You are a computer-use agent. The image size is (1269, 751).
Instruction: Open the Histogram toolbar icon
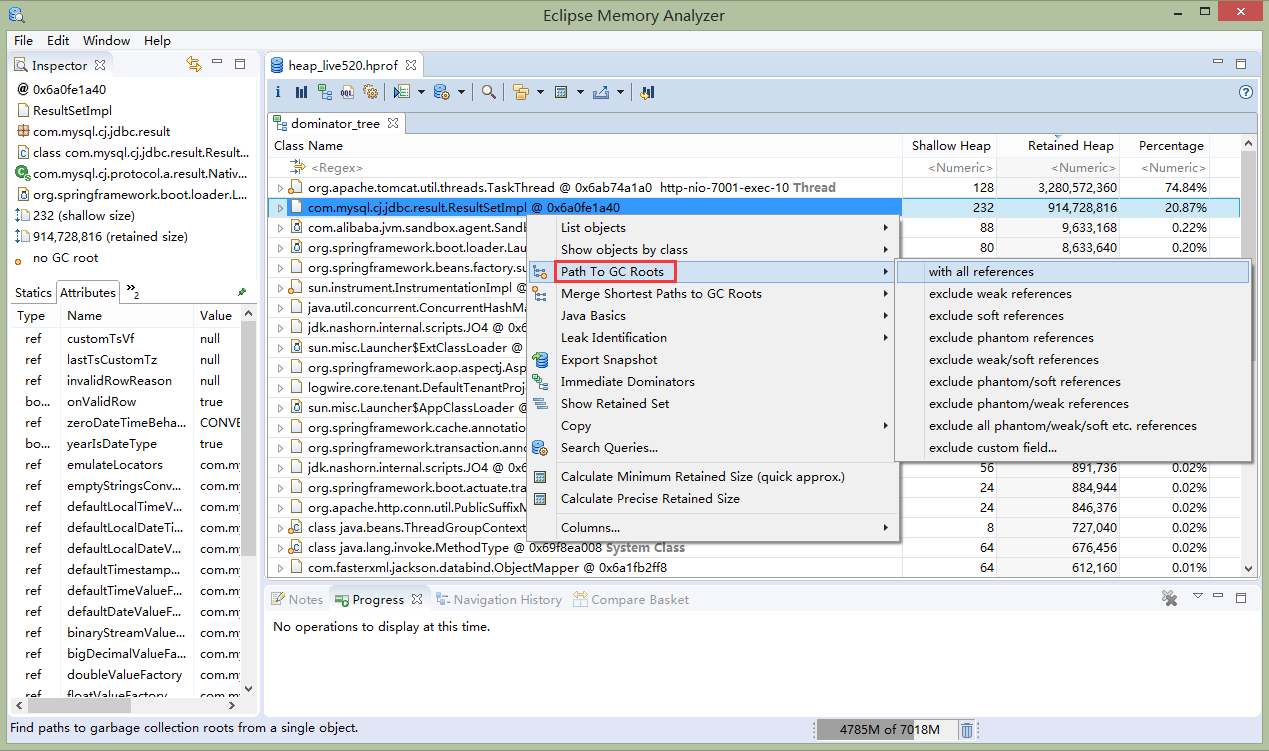(x=301, y=92)
